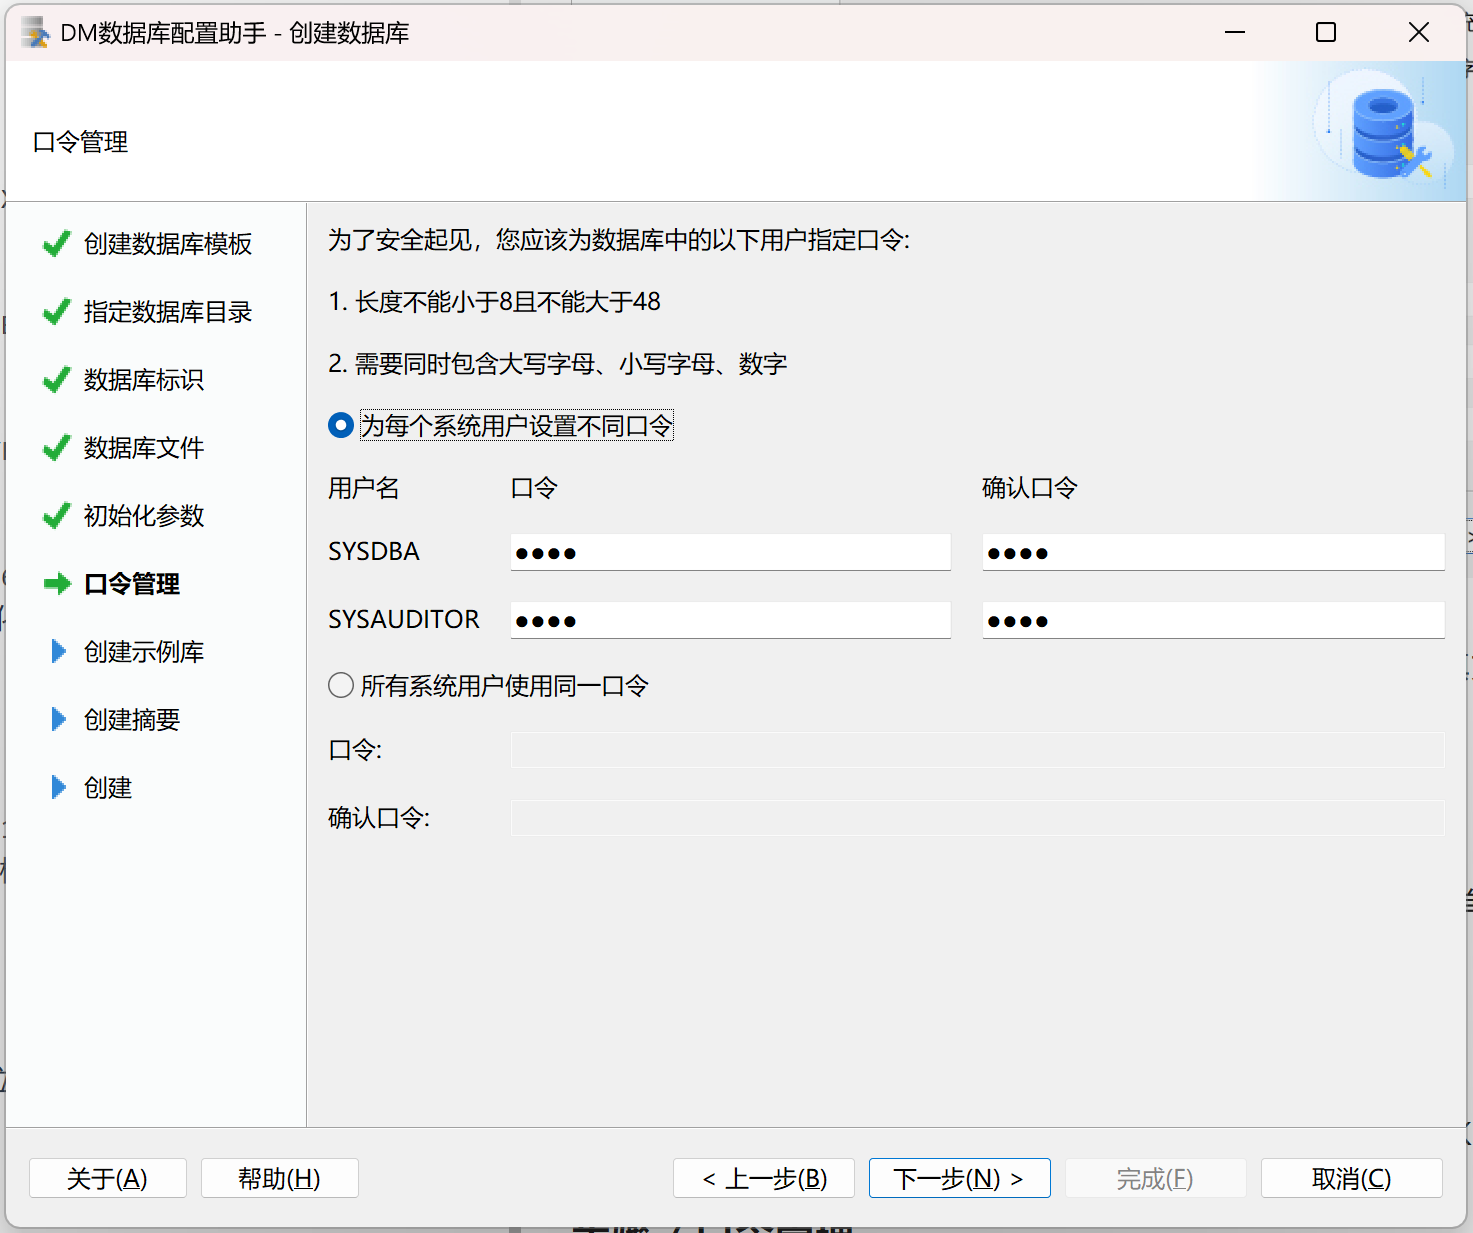Select 为每个系统用户设置不同口令 radio option
The width and height of the screenshot is (1473, 1233).
click(341, 426)
